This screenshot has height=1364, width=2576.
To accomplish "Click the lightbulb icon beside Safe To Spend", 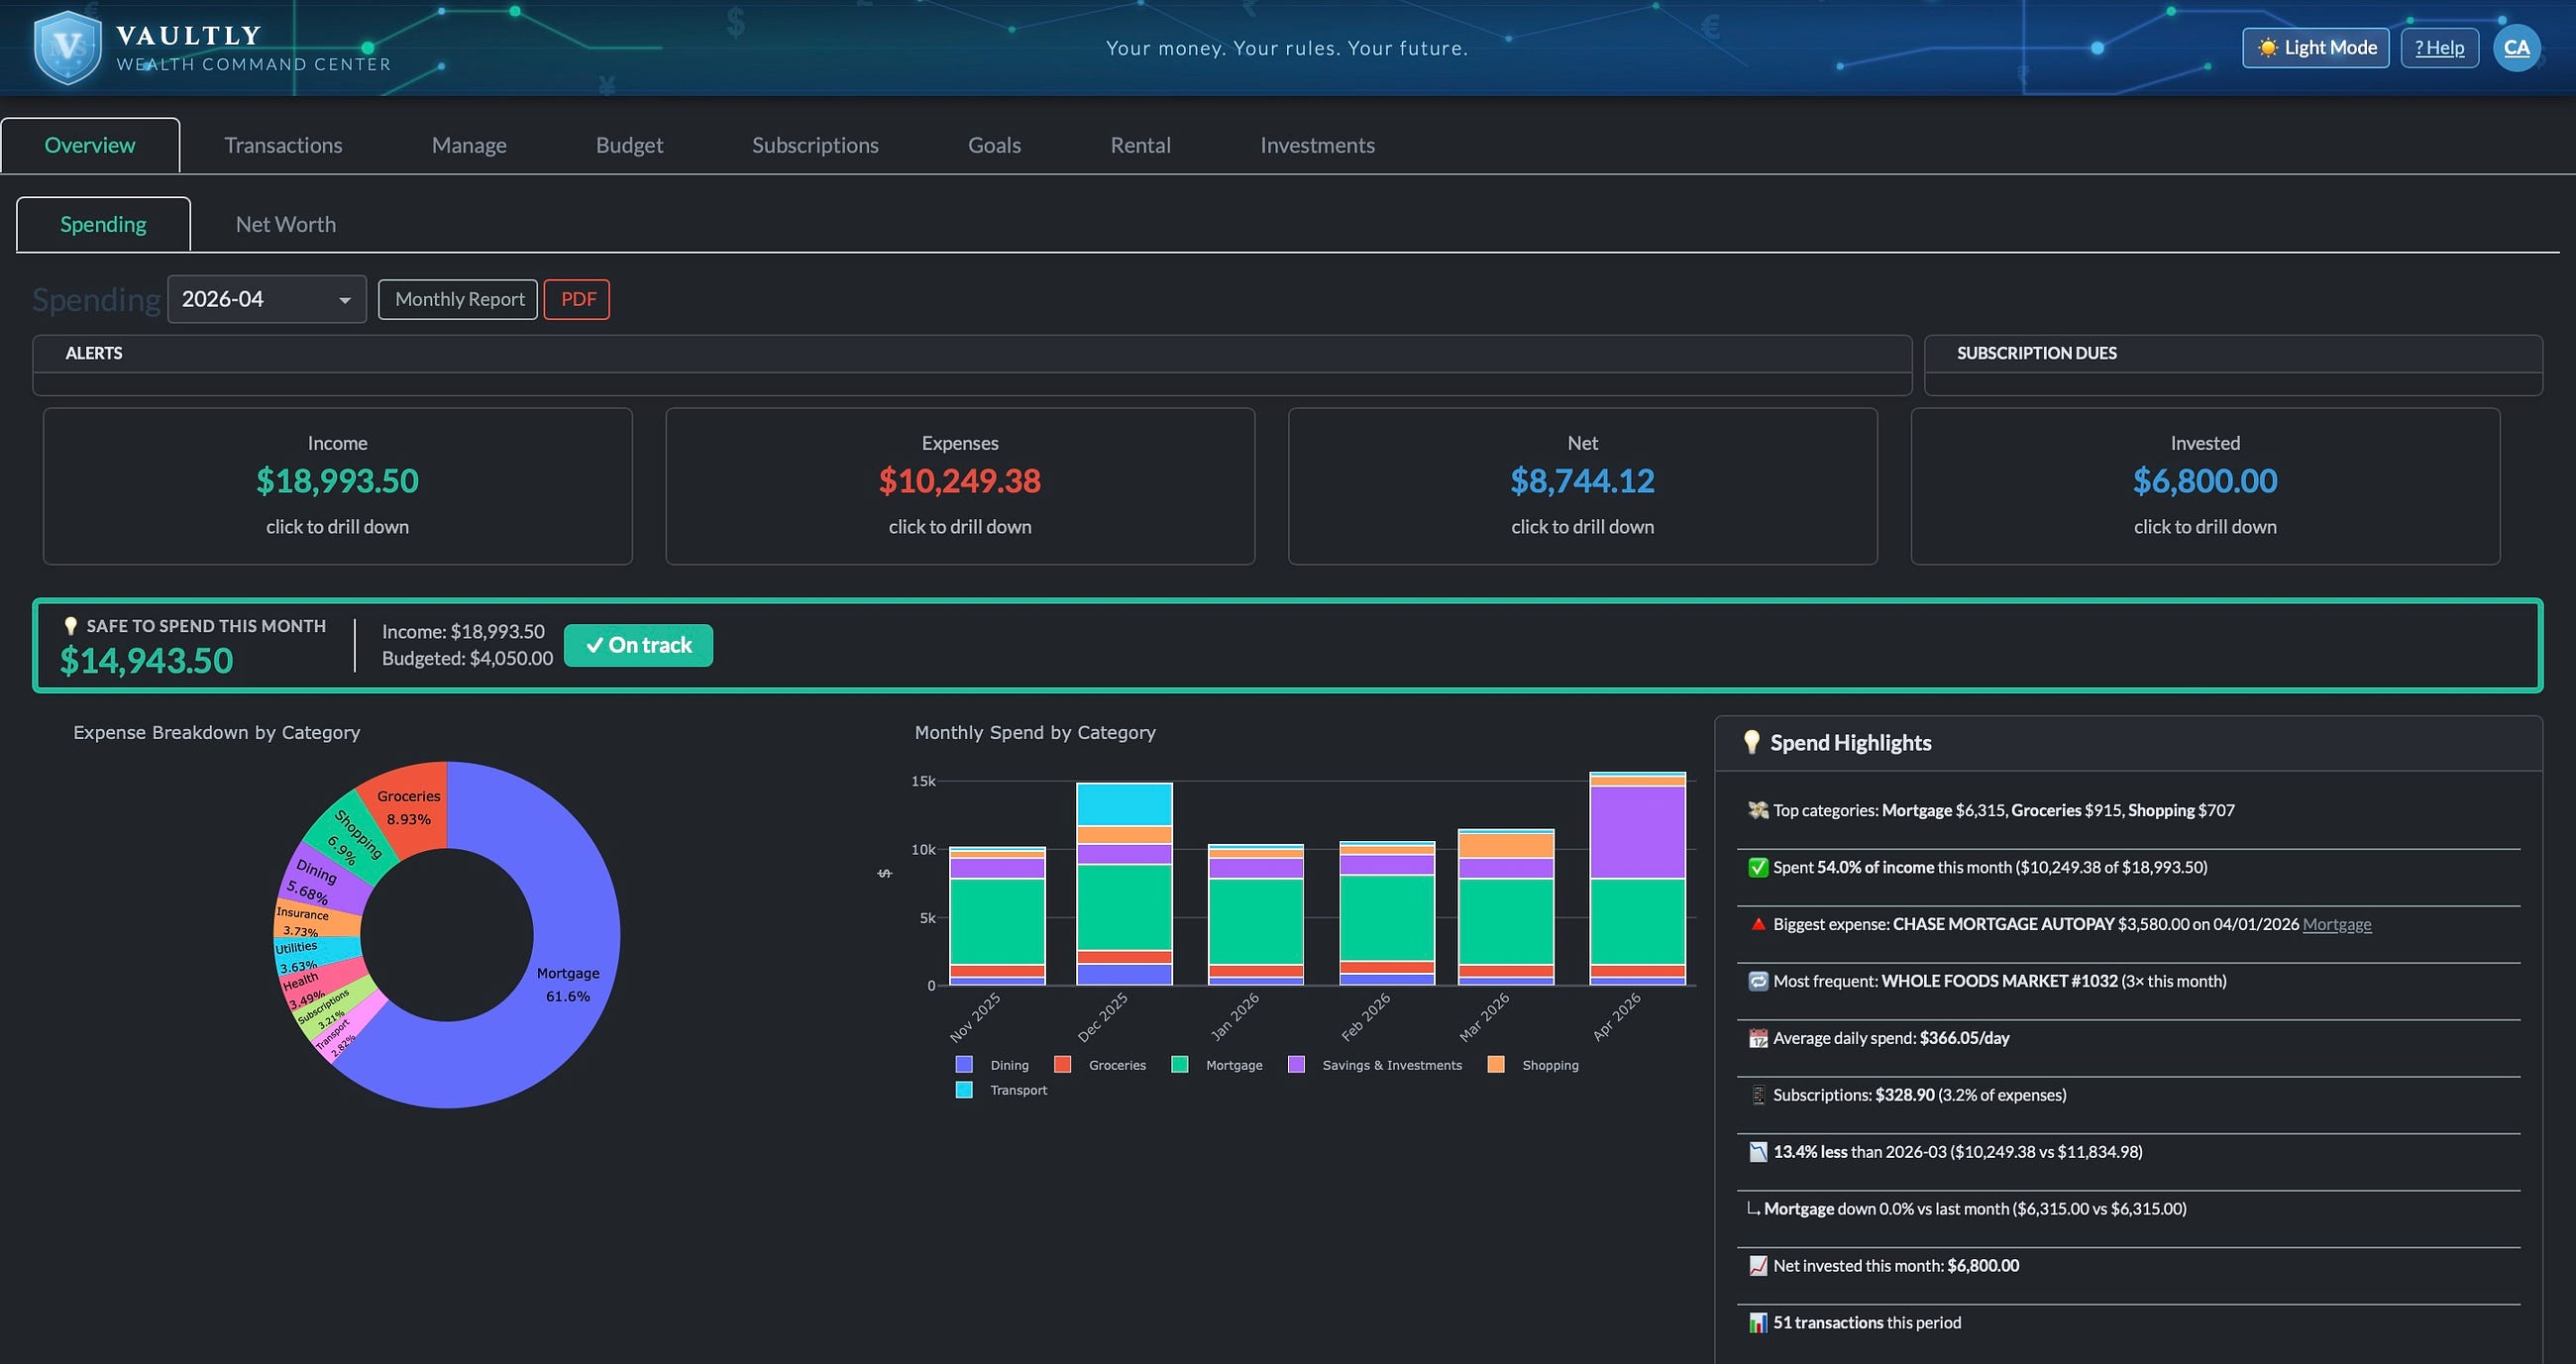I will [70, 626].
